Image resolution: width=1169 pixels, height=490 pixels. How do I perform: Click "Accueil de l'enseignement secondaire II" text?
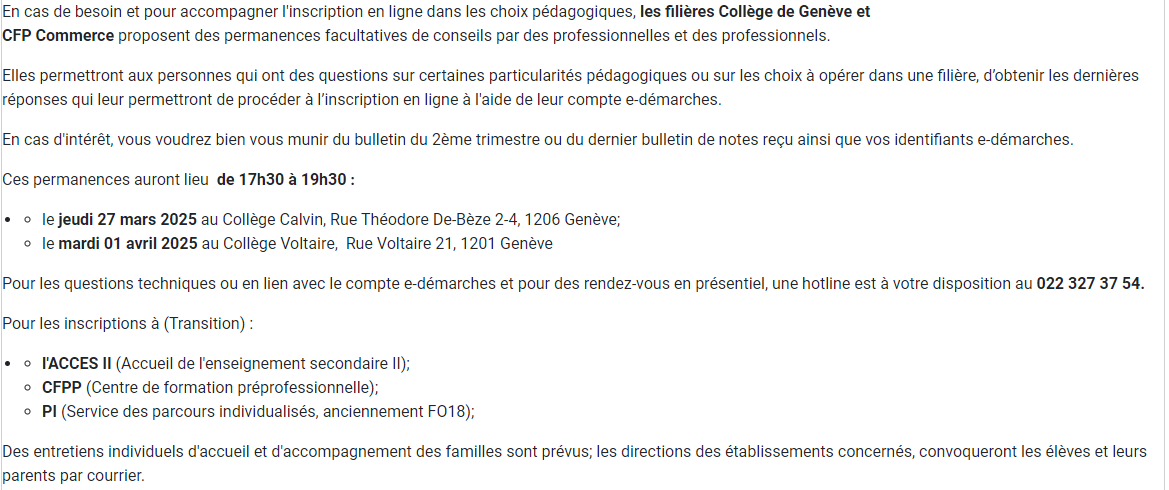(x=262, y=363)
